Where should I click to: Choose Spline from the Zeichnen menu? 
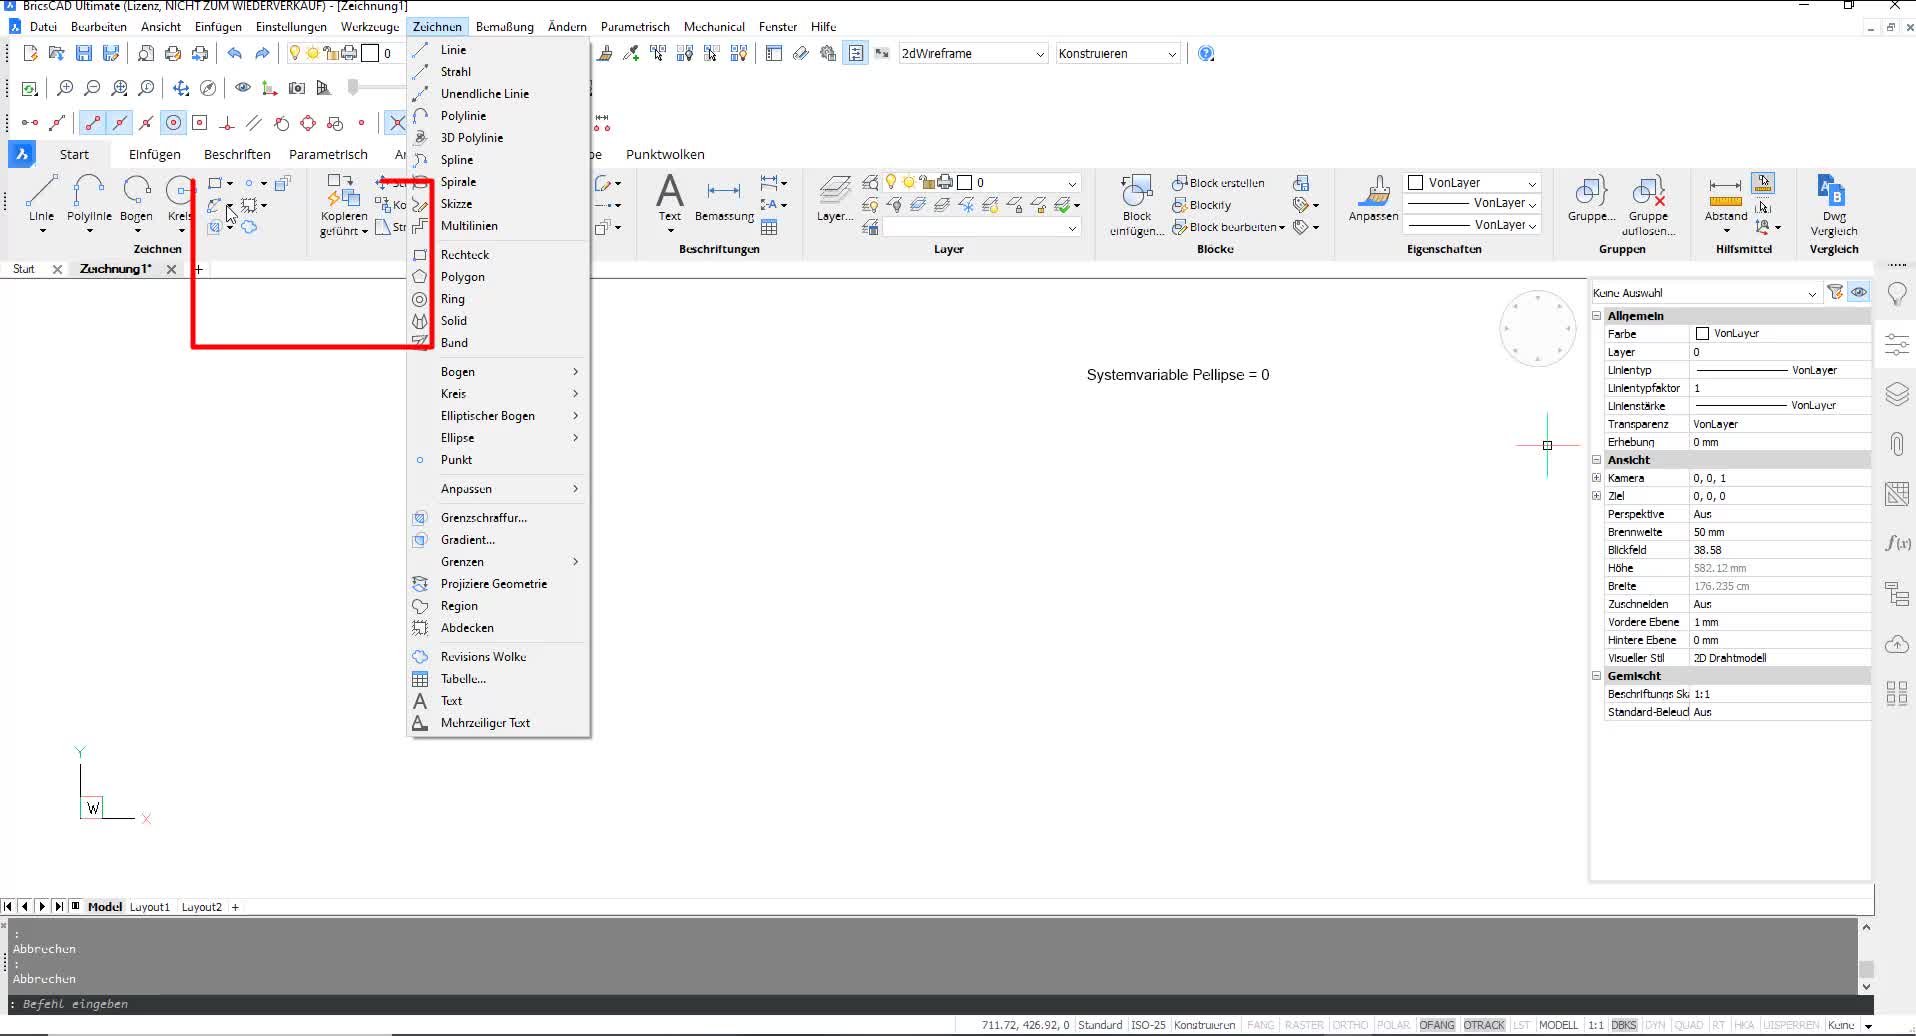[x=498, y=159]
